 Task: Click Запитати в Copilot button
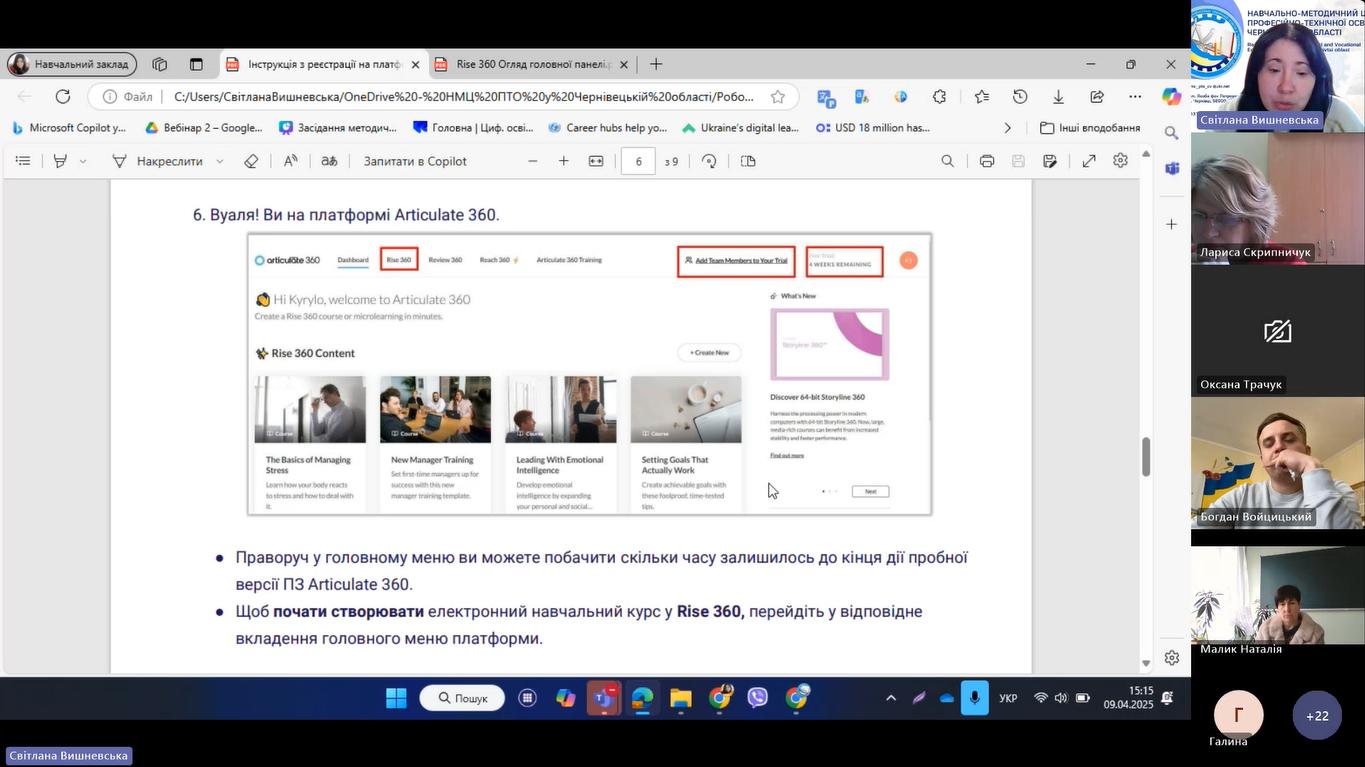[x=415, y=161]
